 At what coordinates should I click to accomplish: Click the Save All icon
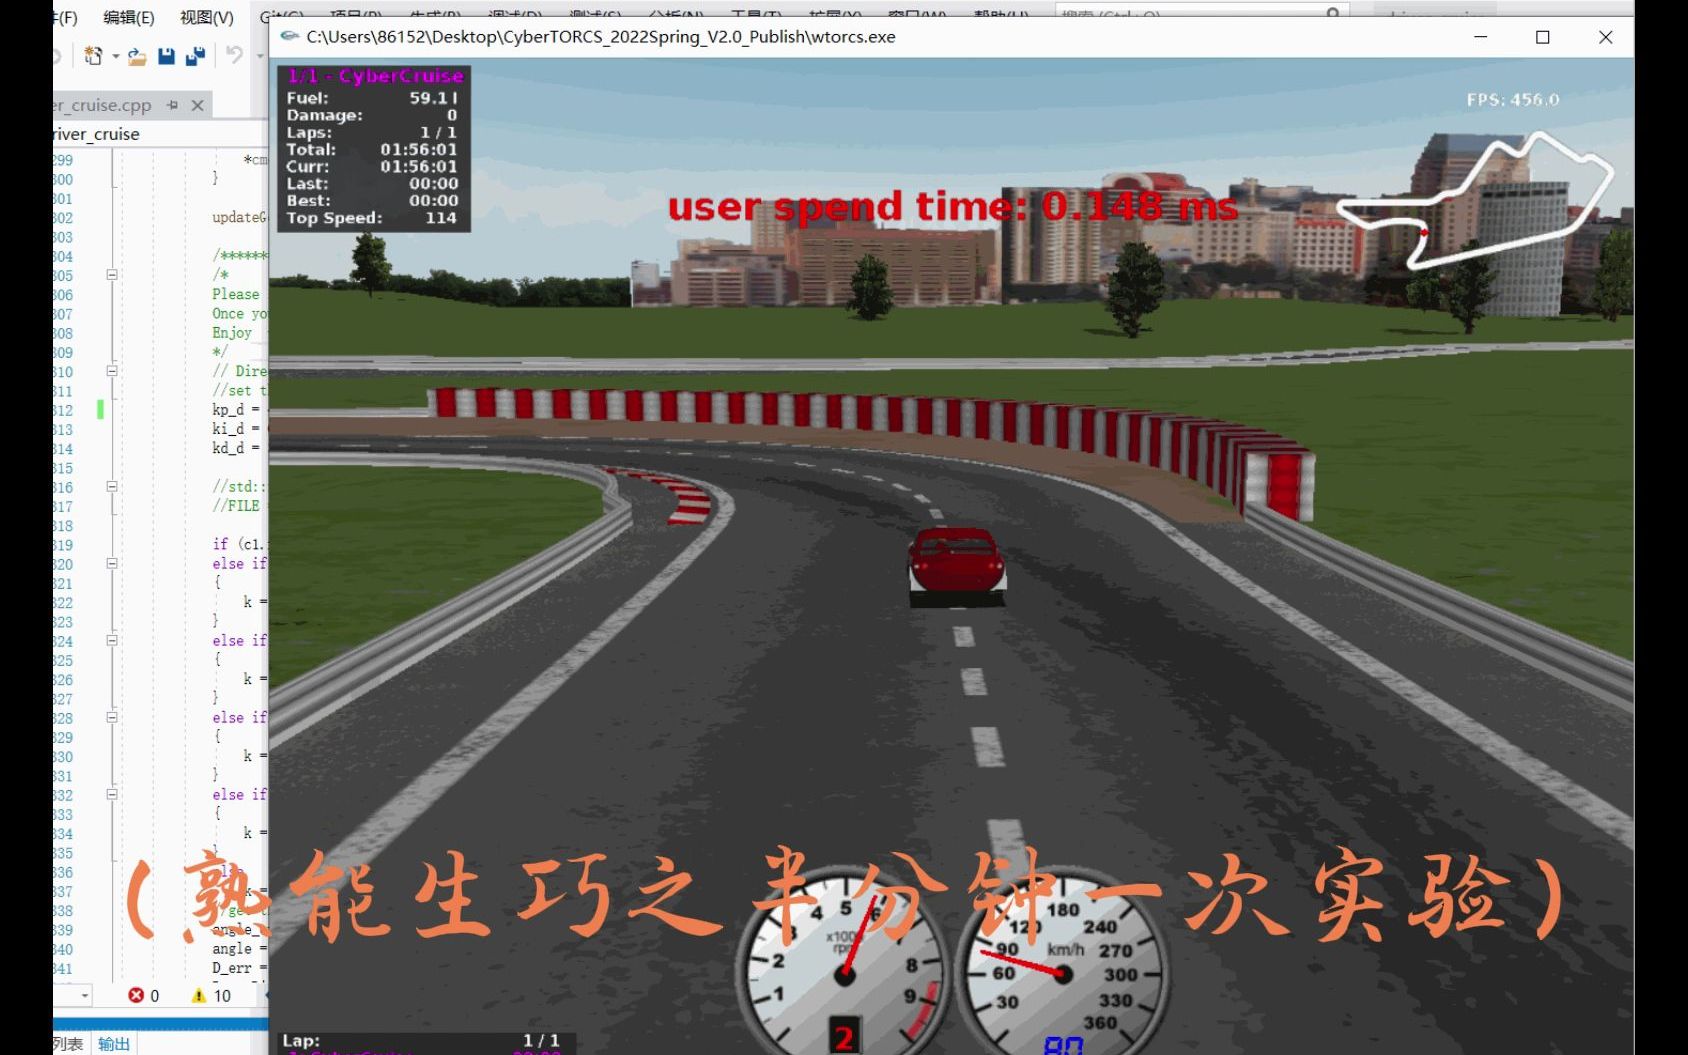click(x=195, y=56)
